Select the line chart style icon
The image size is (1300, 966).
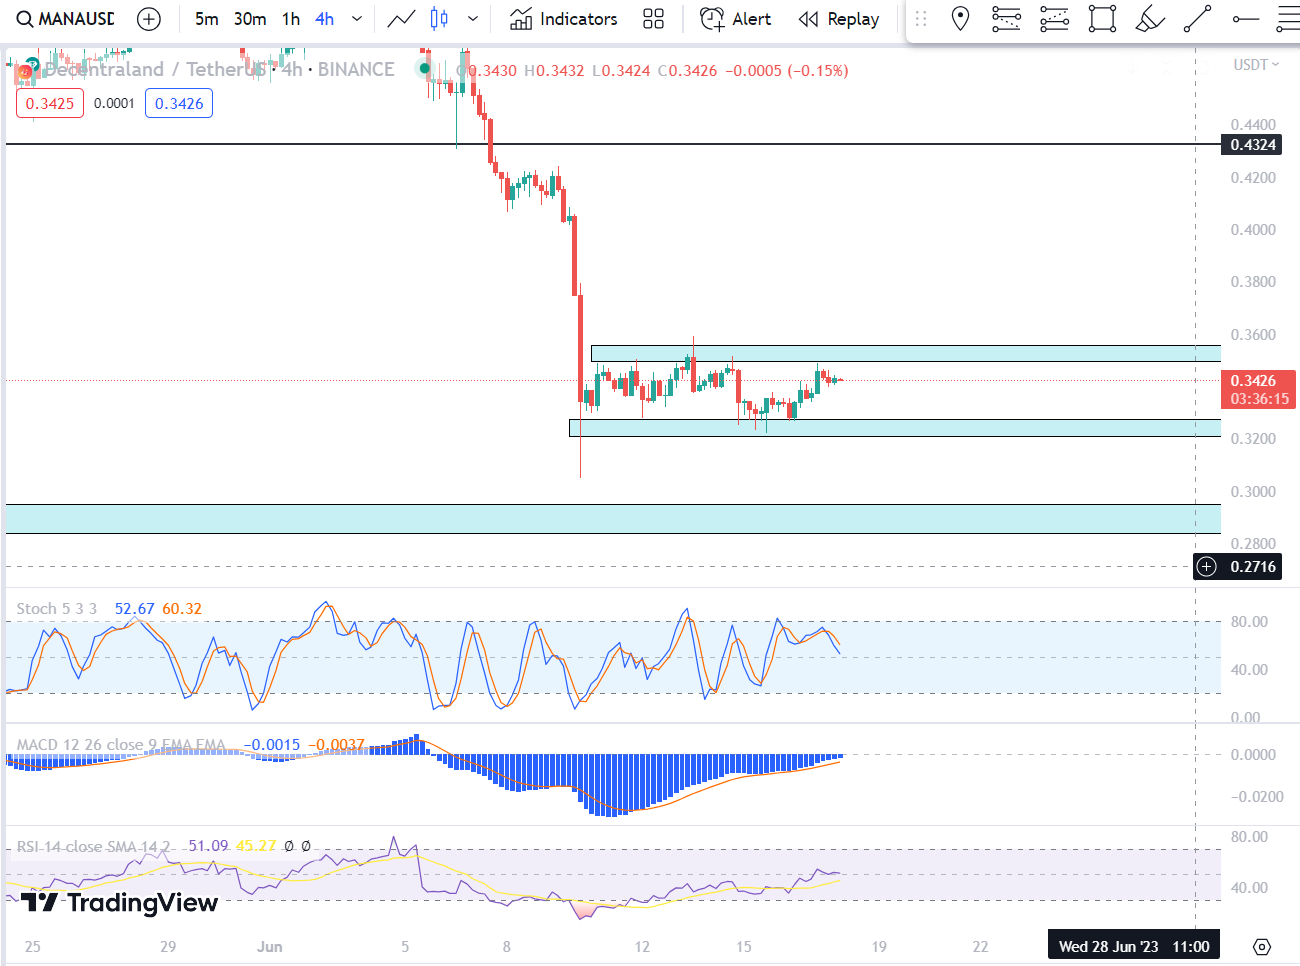pyautogui.click(x=401, y=19)
